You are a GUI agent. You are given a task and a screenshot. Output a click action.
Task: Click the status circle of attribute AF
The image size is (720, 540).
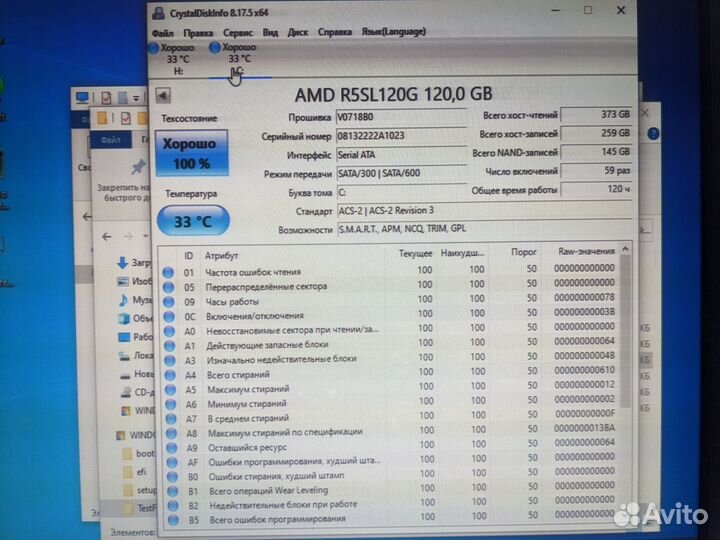(172, 462)
